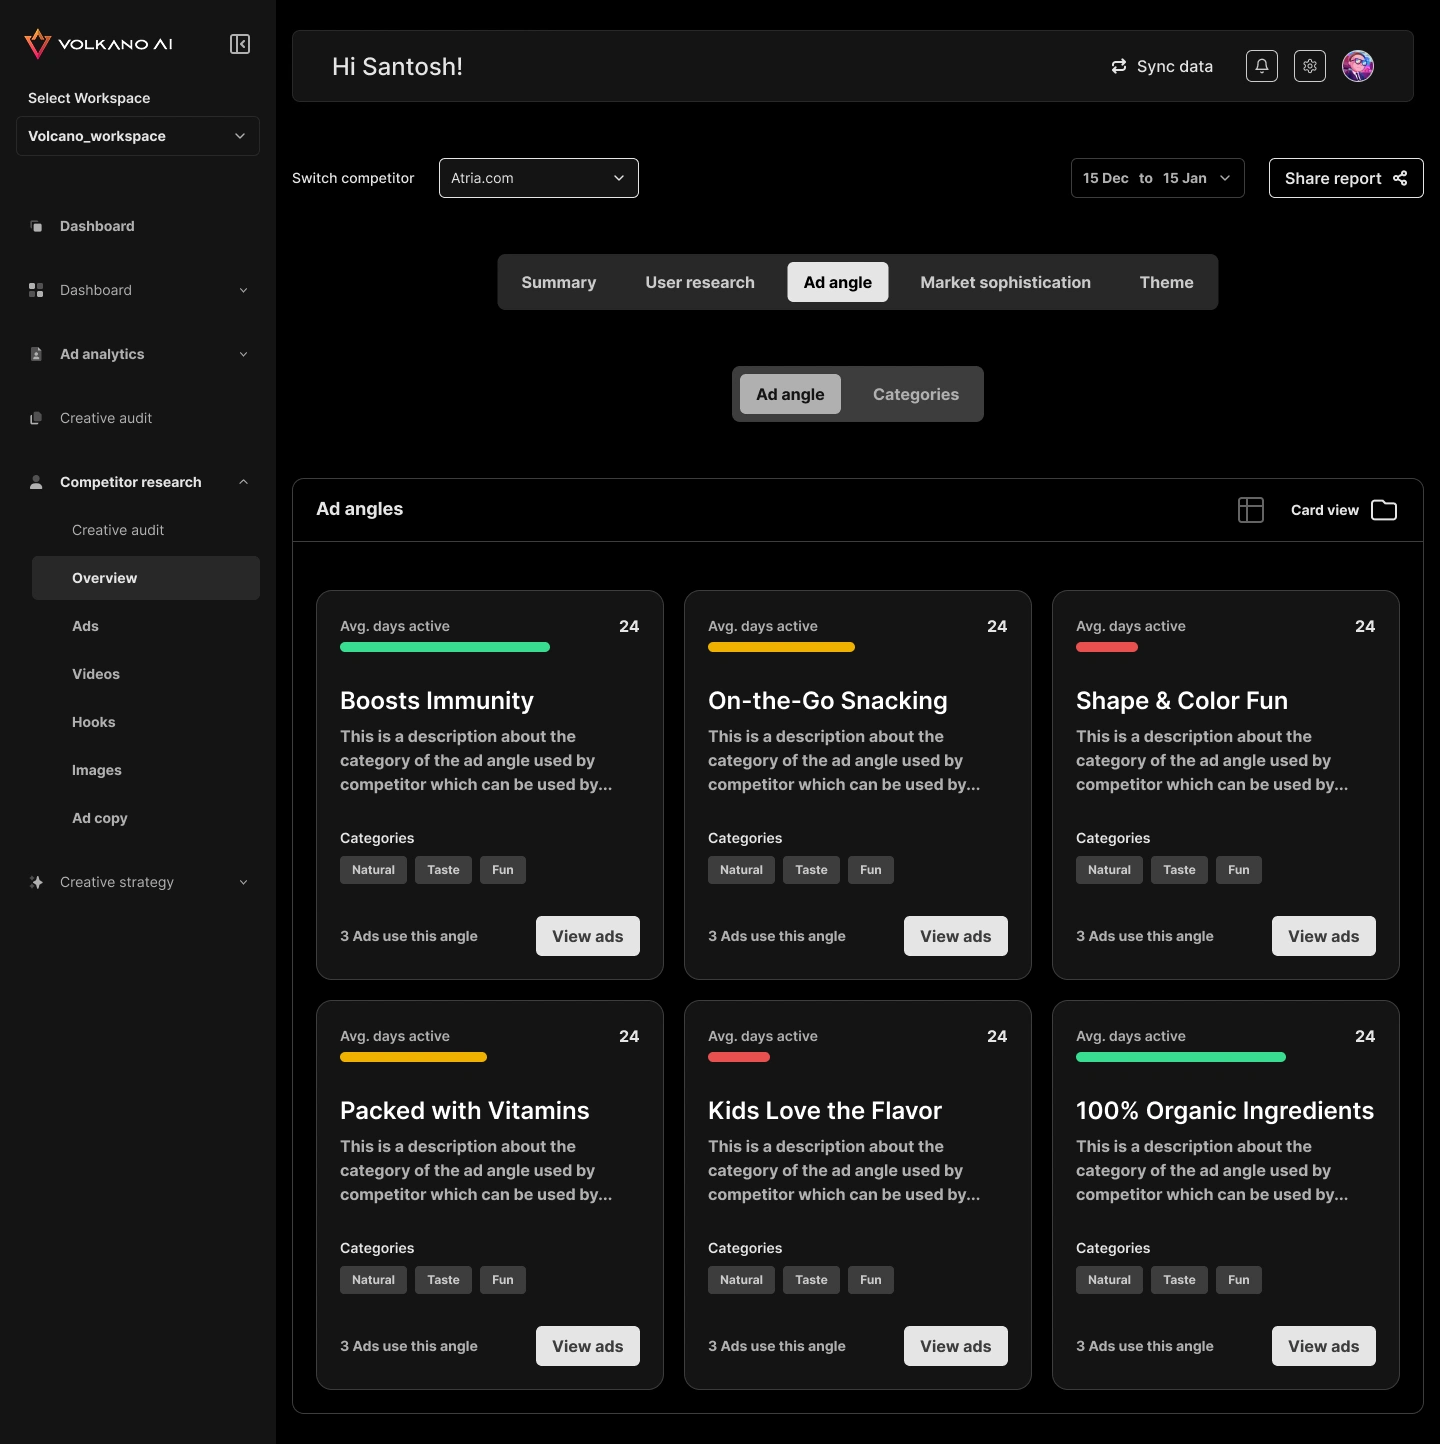Collapse the Competitor research chevron
1440x1444 pixels.
tap(243, 482)
